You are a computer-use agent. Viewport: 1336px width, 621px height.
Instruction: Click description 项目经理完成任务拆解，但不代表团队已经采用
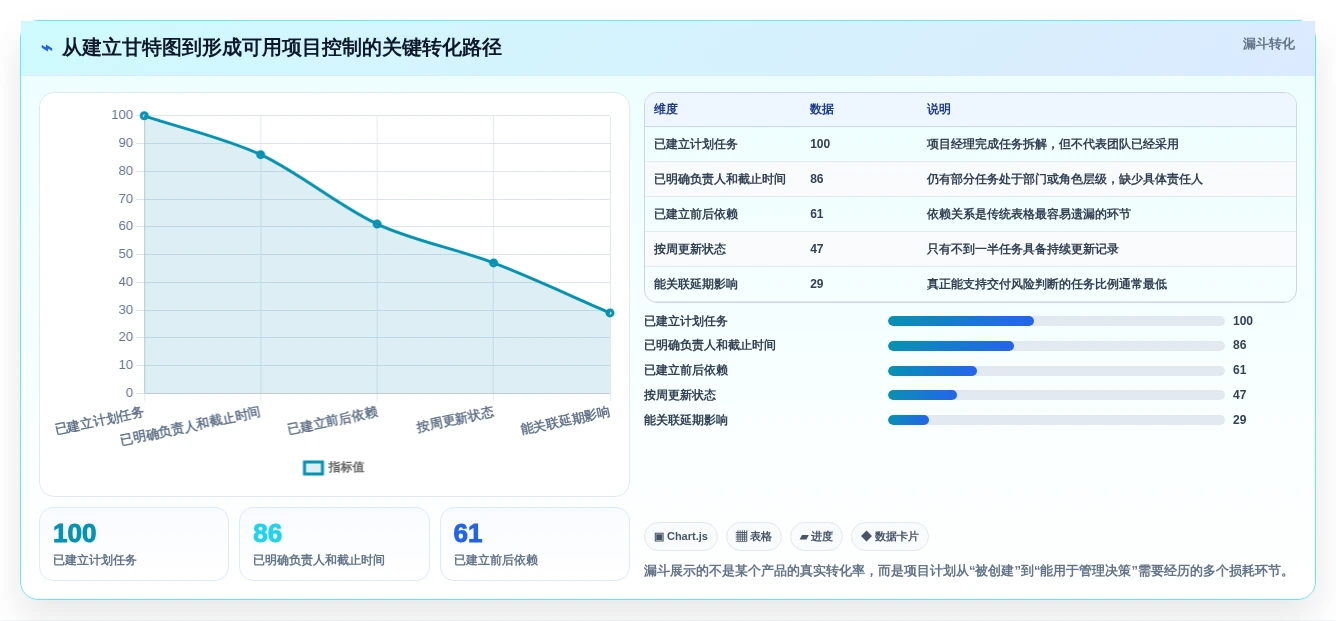pyautogui.click(x=1053, y=144)
